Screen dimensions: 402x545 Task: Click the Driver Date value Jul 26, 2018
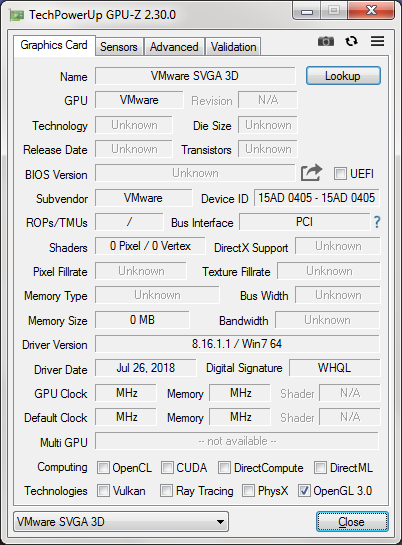146,368
